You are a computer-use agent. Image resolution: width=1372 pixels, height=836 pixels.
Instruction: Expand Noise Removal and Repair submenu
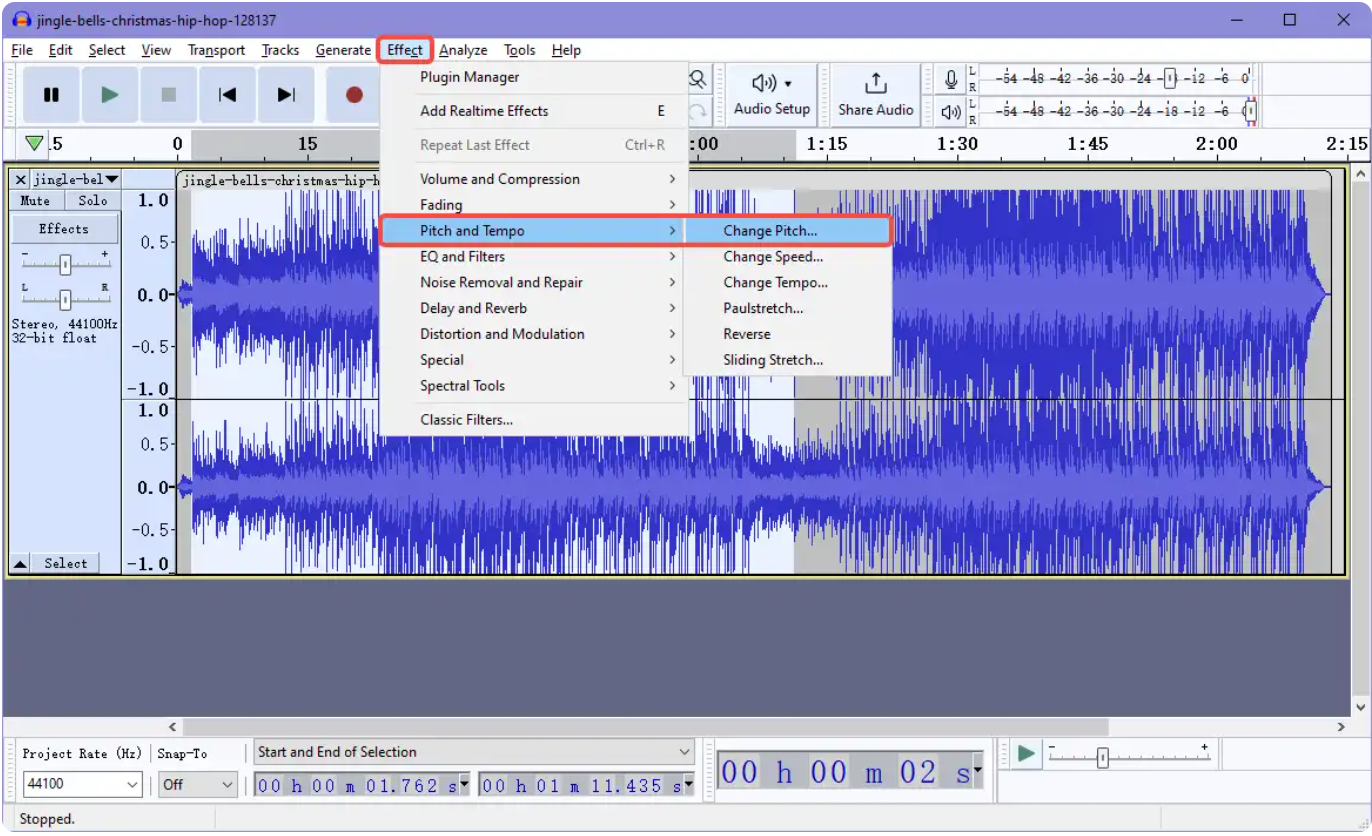click(535, 283)
